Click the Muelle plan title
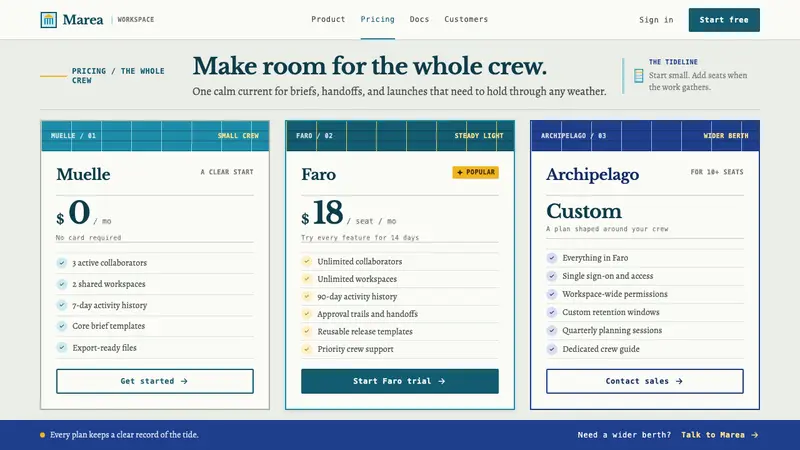 [x=83, y=174]
